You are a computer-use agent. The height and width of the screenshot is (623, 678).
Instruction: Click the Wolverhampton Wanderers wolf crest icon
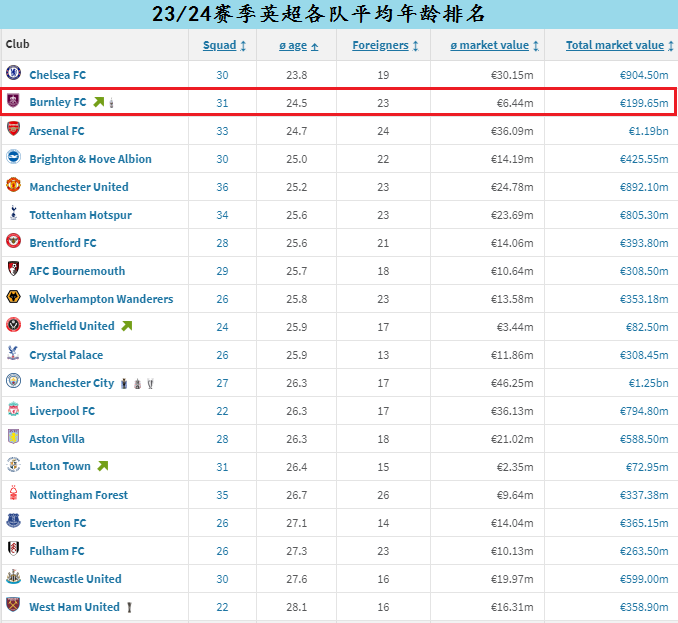(13, 298)
